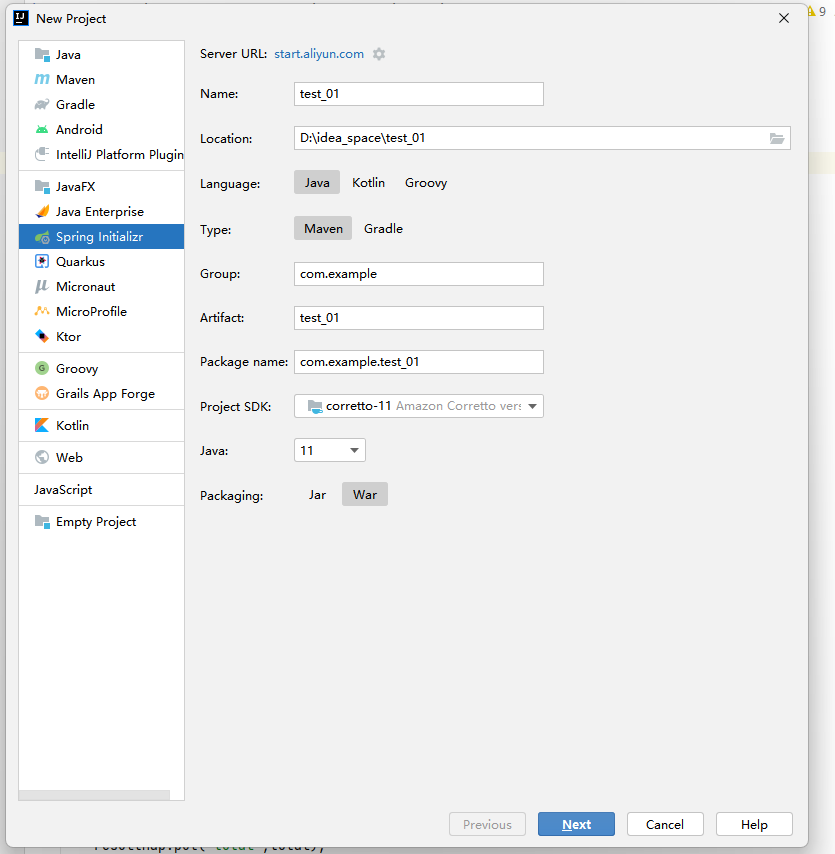Set packaging to War
The width and height of the screenshot is (835, 854).
pyautogui.click(x=365, y=494)
